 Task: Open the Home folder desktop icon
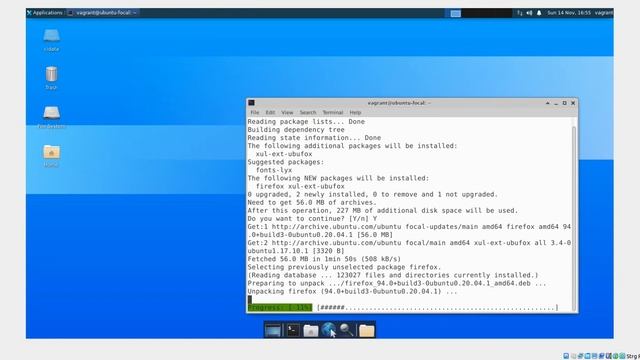pyautogui.click(x=51, y=156)
